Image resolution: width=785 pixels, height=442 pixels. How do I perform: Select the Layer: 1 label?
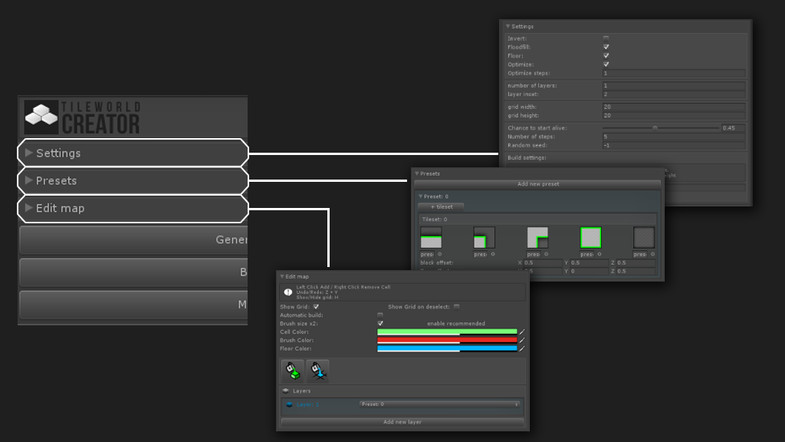[307, 404]
